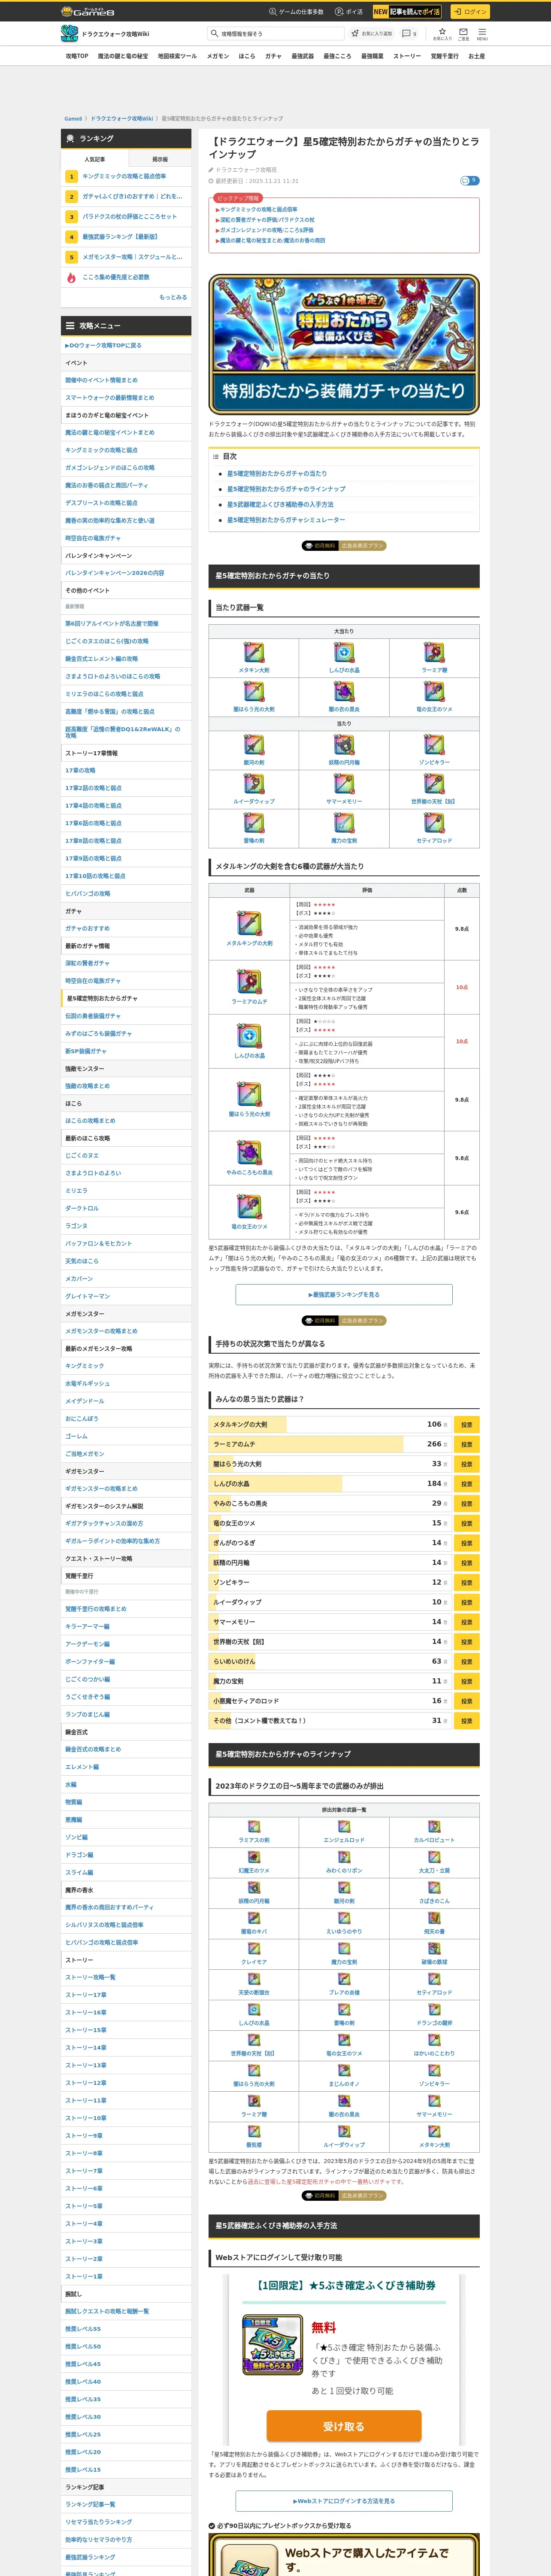Open the 地図検索ツール nav item
Image resolution: width=551 pixels, height=2576 pixels.
click(x=177, y=56)
